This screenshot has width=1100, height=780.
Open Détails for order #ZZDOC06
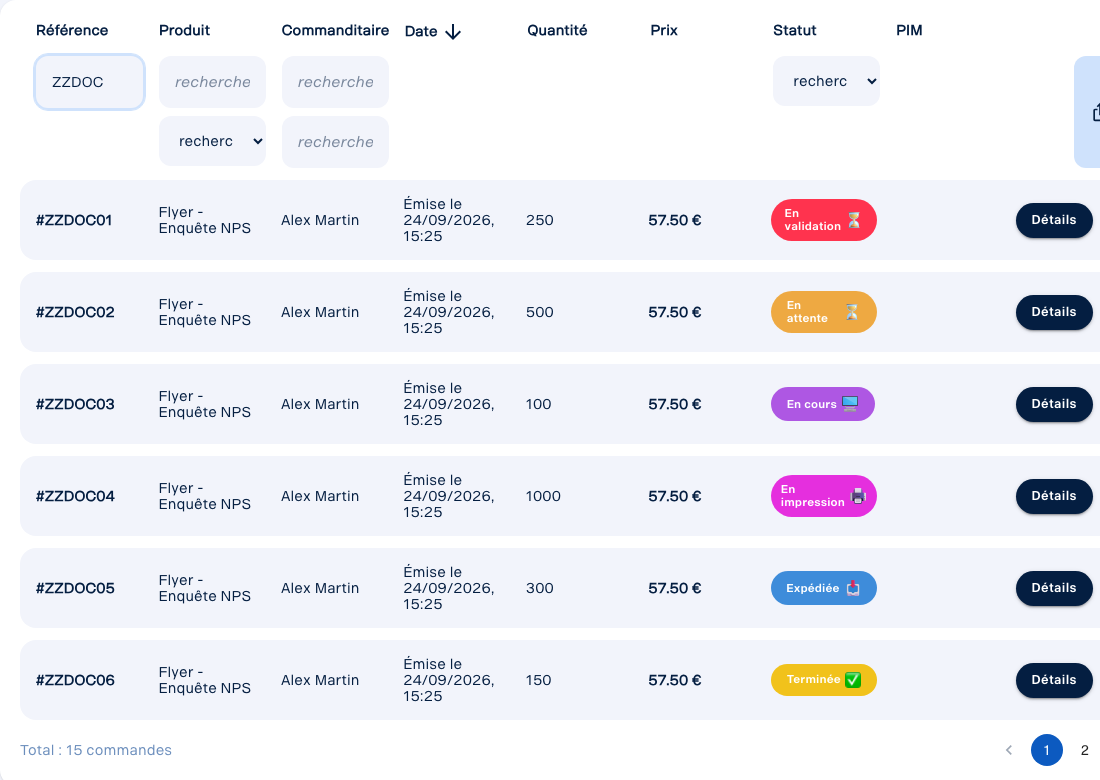1054,680
